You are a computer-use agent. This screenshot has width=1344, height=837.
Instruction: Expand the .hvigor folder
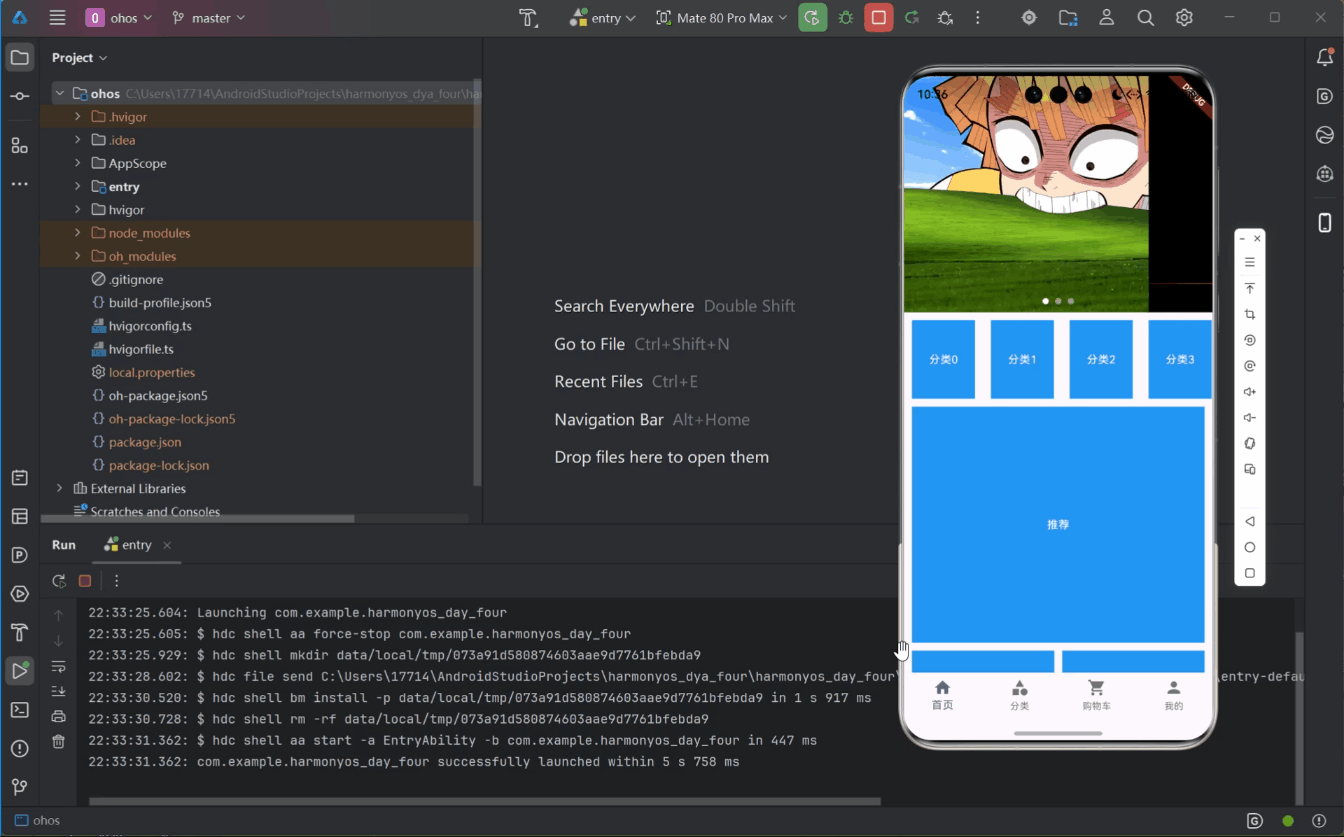78,117
